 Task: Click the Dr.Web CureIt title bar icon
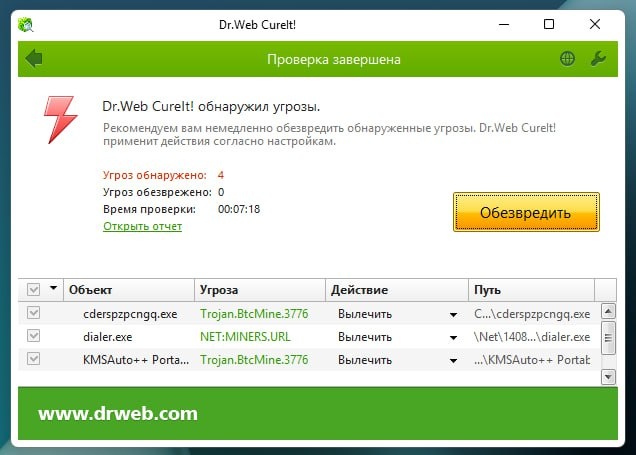26,25
